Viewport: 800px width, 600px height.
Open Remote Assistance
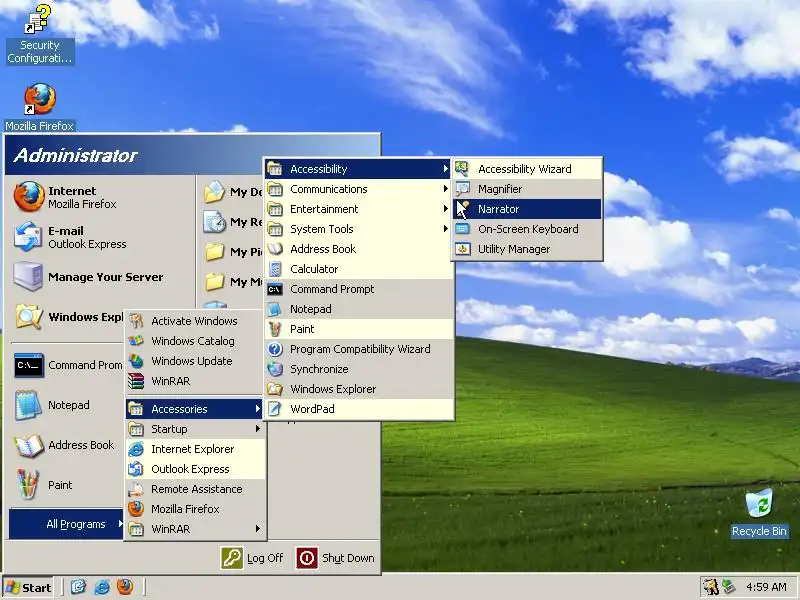[x=195, y=489]
